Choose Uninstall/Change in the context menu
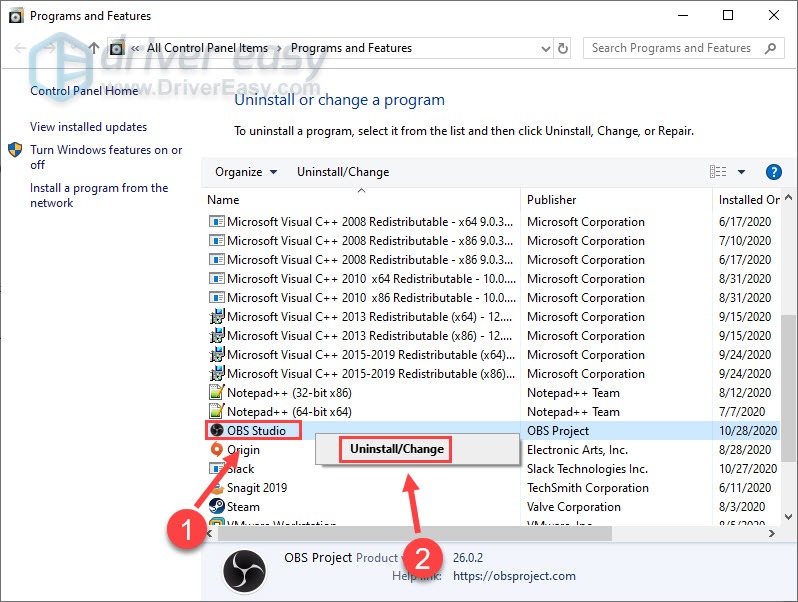This screenshot has width=798, height=602. pyautogui.click(x=396, y=449)
